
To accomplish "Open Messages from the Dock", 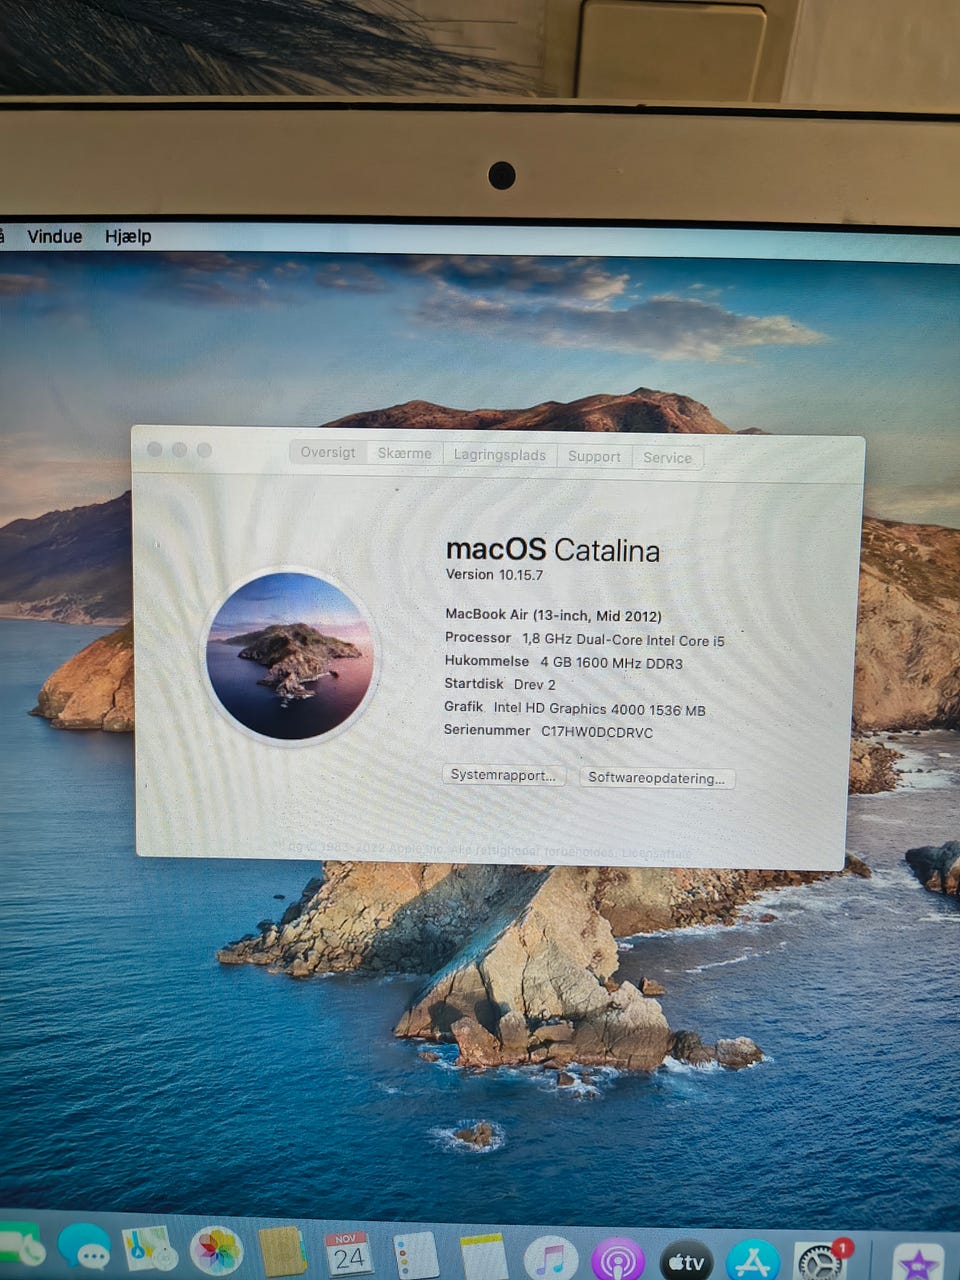I will 85,1250.
